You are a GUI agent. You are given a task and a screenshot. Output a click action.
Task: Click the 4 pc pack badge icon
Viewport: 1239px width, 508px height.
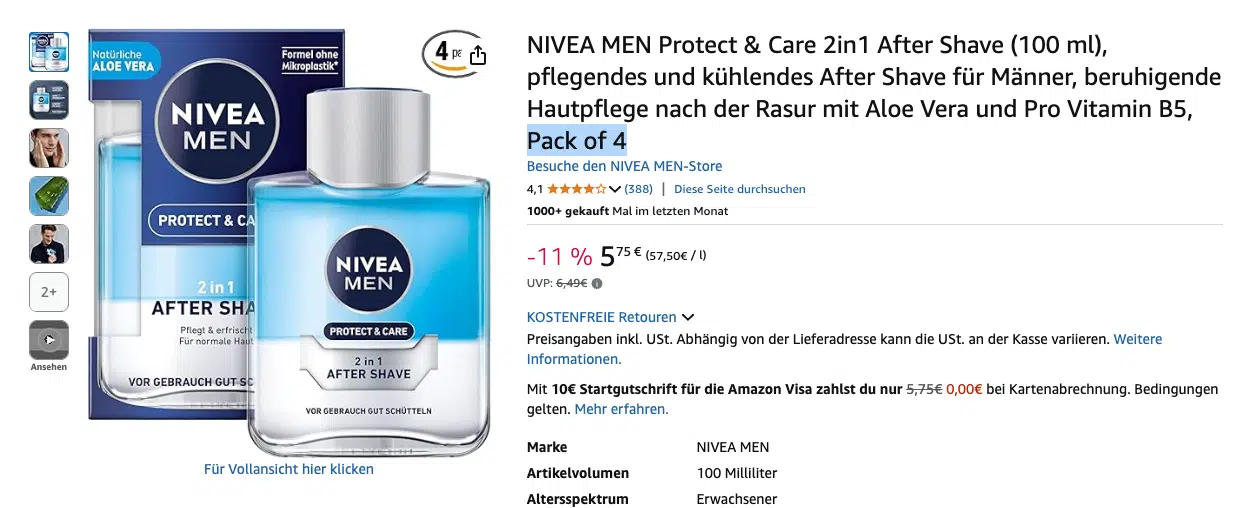click(x=444, y=53)
